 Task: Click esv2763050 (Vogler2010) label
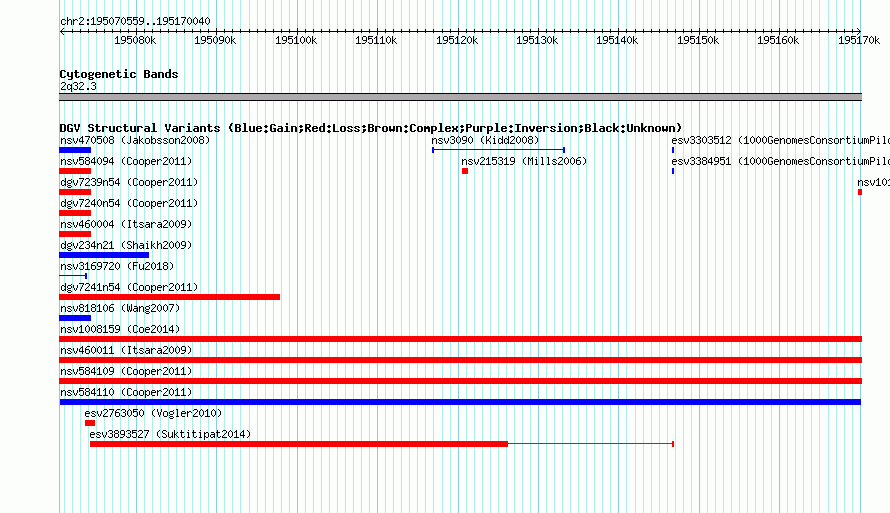pos(153,413)
